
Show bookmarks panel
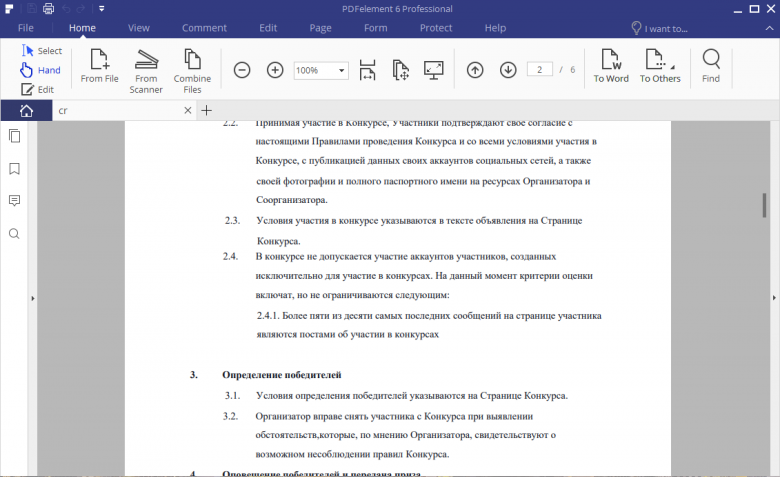[14, 169]
